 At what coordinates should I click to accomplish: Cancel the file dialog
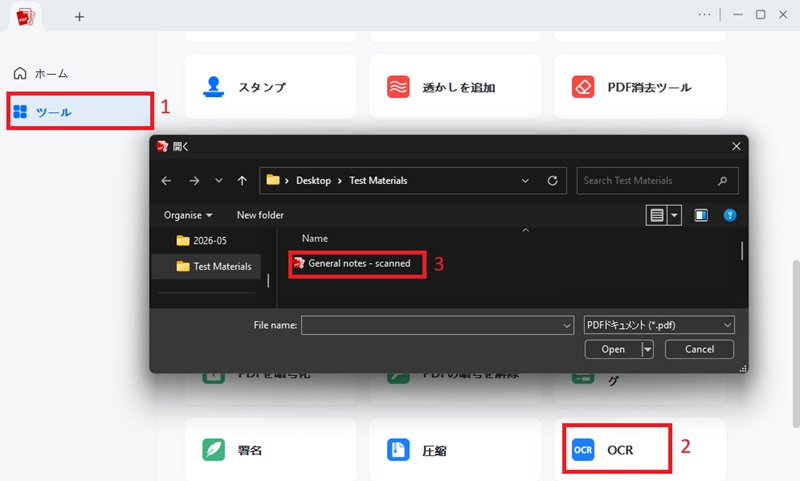coord(699,349)
